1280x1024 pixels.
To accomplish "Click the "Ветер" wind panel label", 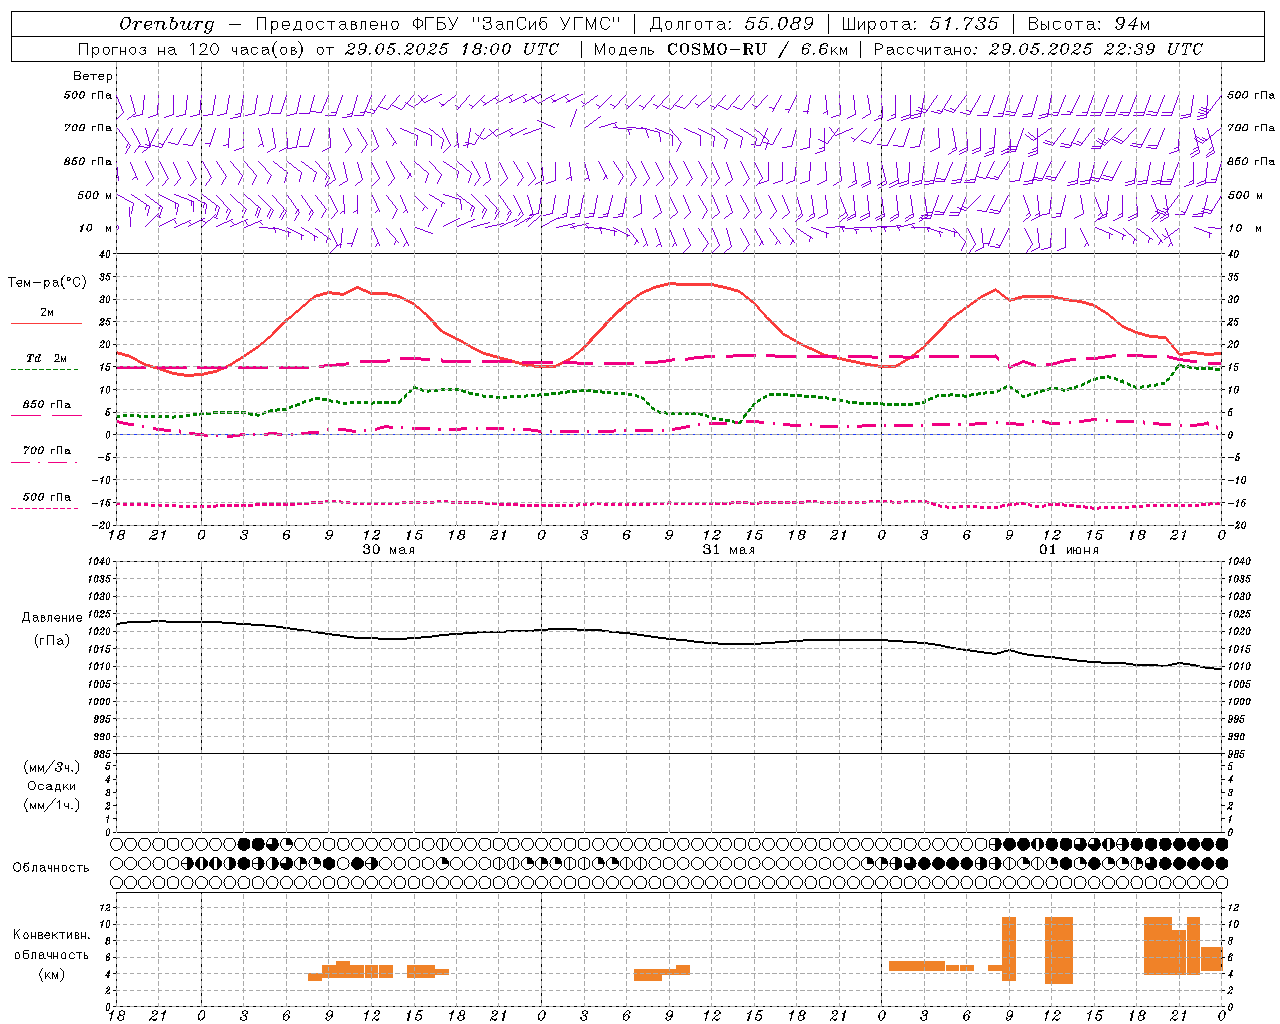I will [93, 76].
